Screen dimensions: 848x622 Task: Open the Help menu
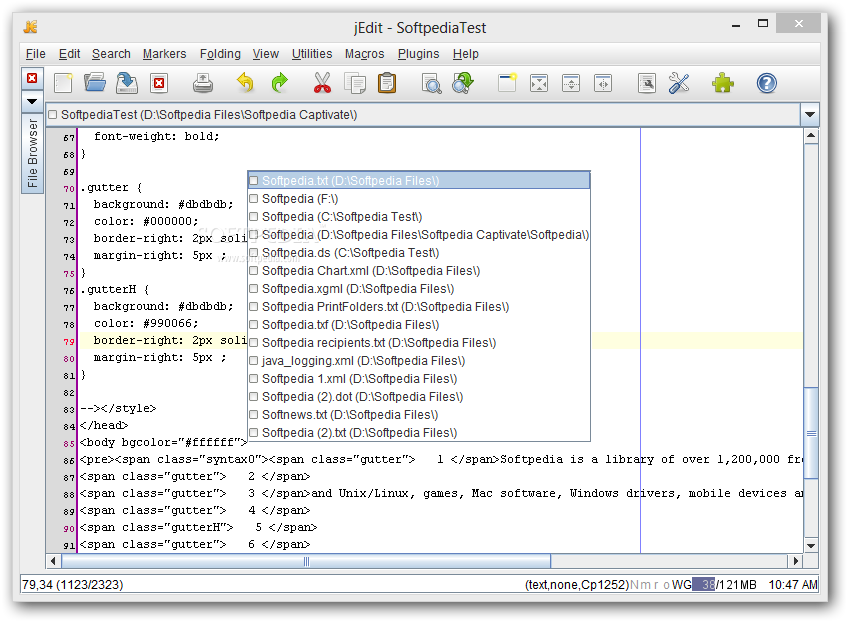click(x=466, y=54)
